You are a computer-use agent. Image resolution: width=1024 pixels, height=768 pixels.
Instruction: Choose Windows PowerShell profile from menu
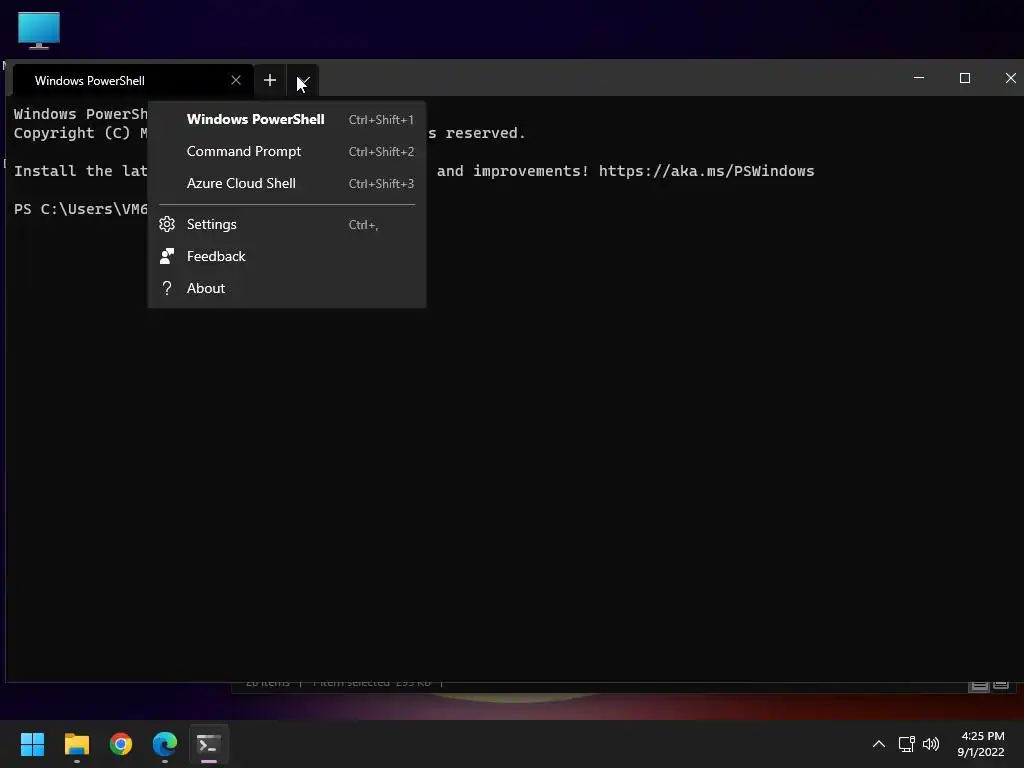[287, 120]
